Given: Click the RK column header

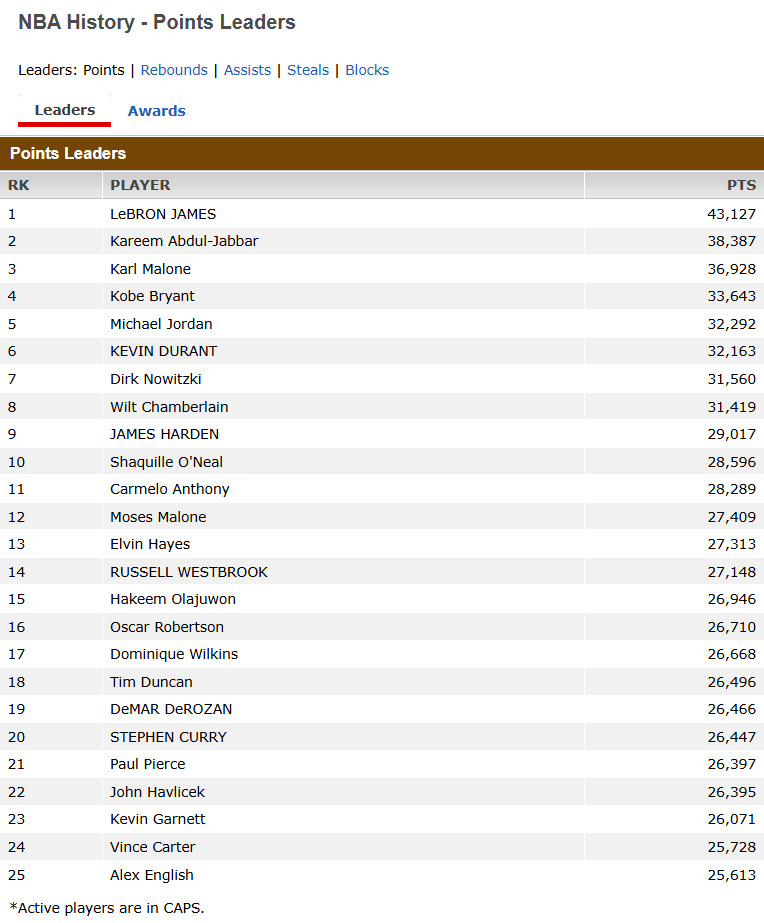Looking at the screenshot, I should [x=18, y=185].
